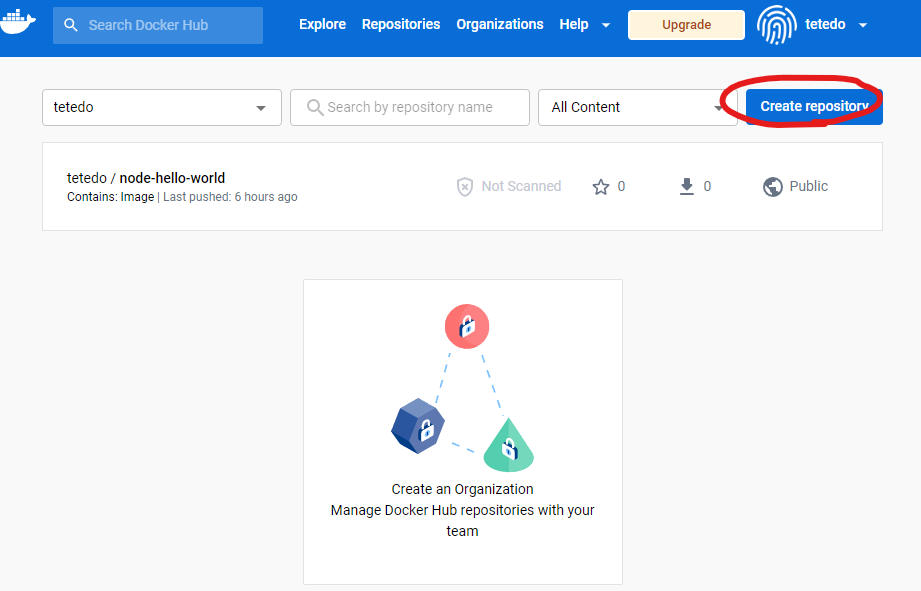Screen dimensions: 921x591
Task: Open the Explore page
Action: [x=322, y=24]
